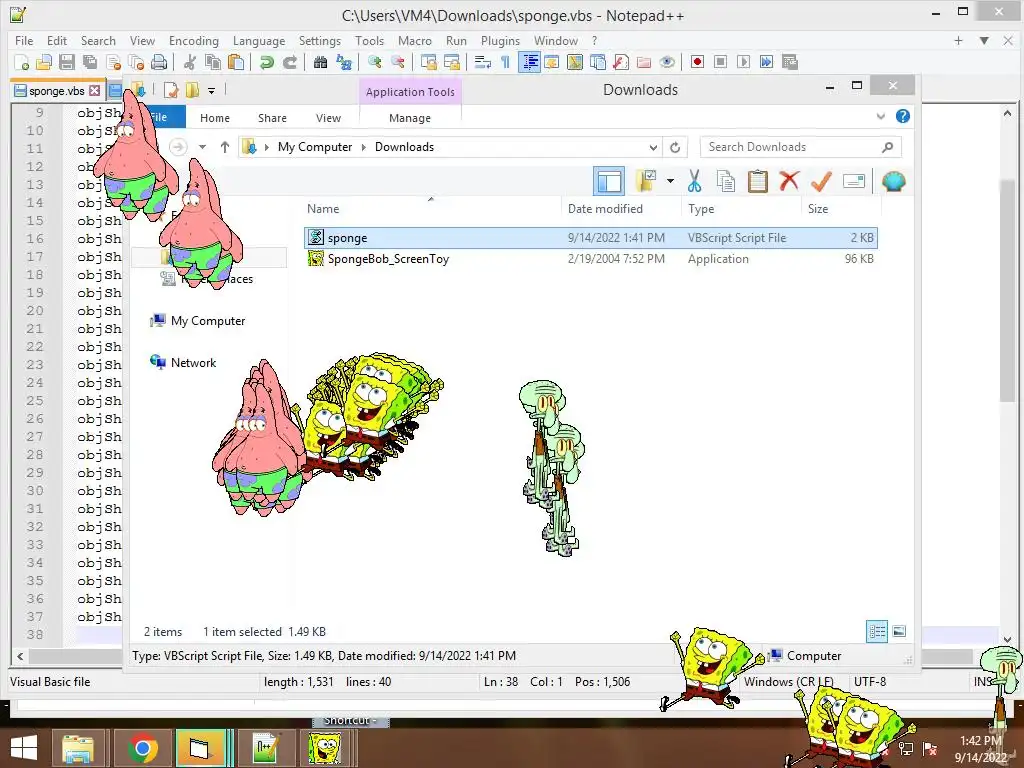The image size is (1024, 768).
Task: Expand the ribbon chevron in Downloads window
Action: point(880,116)
